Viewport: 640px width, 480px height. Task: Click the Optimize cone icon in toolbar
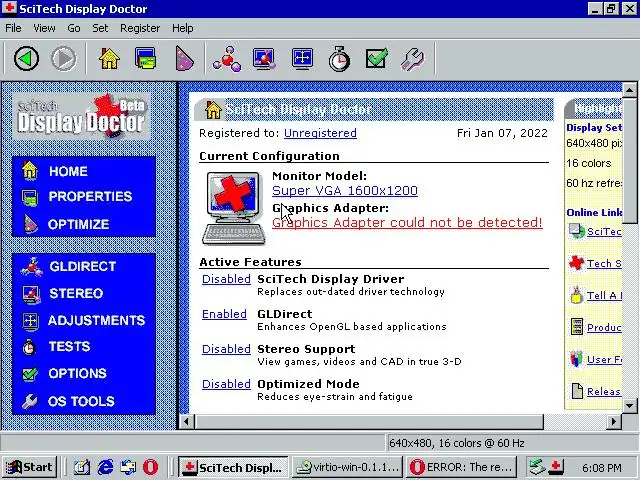tap(184, 59)
